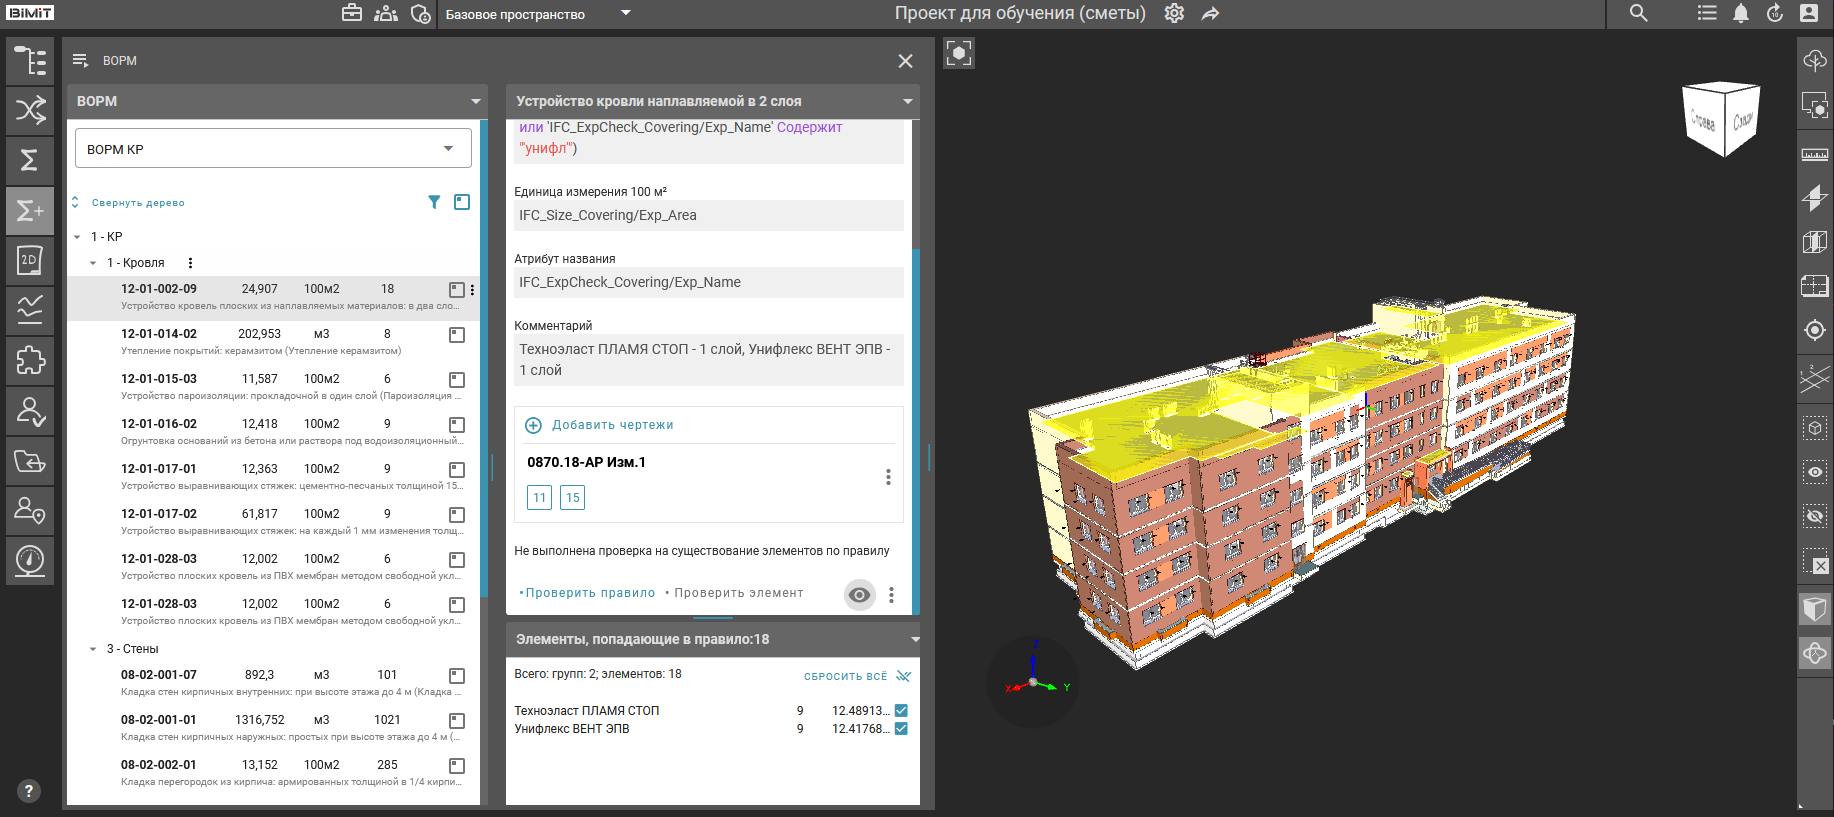Click the target locate tool in right toolbar
The height and width of the screenshot is (817, 1834).
1815,330
